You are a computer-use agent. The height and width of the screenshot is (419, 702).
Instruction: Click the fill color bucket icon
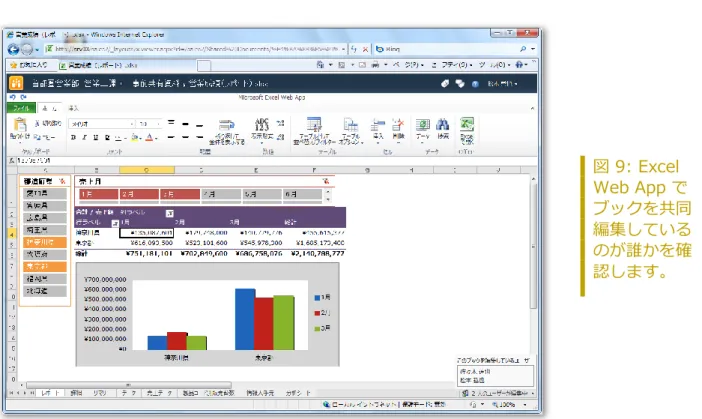(134, 137)
